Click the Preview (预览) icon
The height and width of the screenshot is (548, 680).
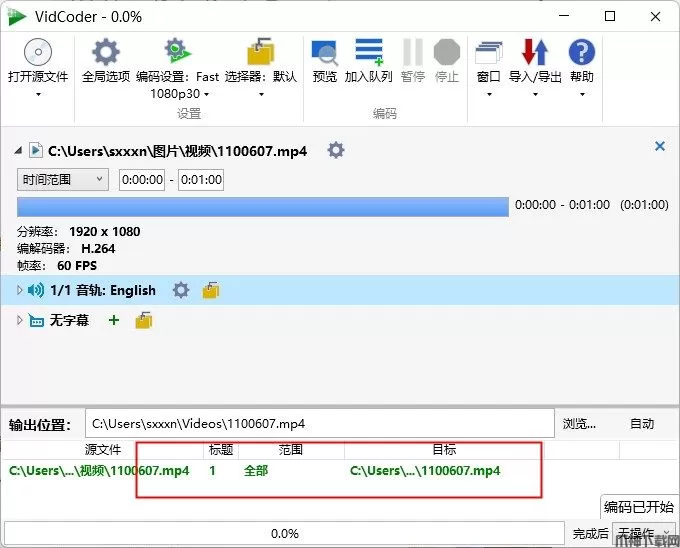pos(324,52)
